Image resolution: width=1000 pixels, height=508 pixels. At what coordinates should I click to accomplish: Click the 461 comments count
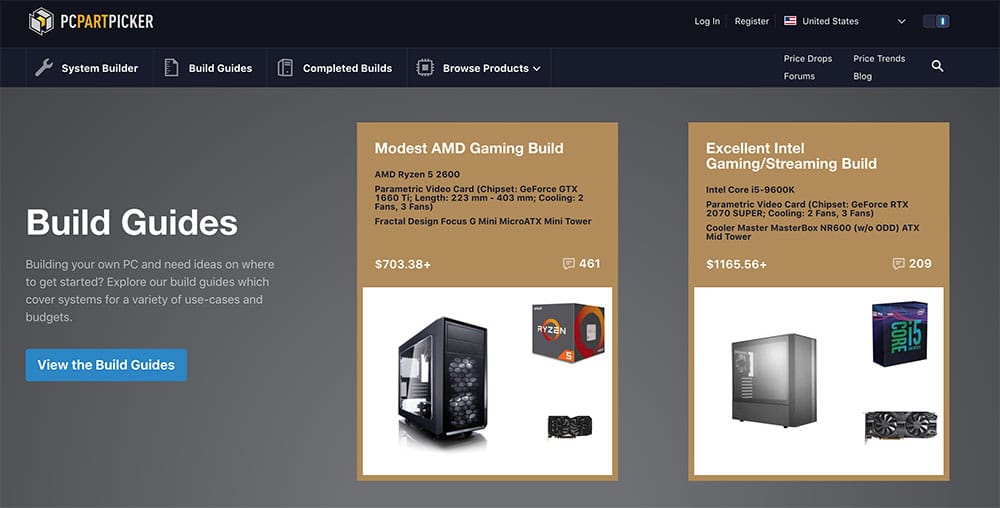pyautogui.click(x=589, y=264)
